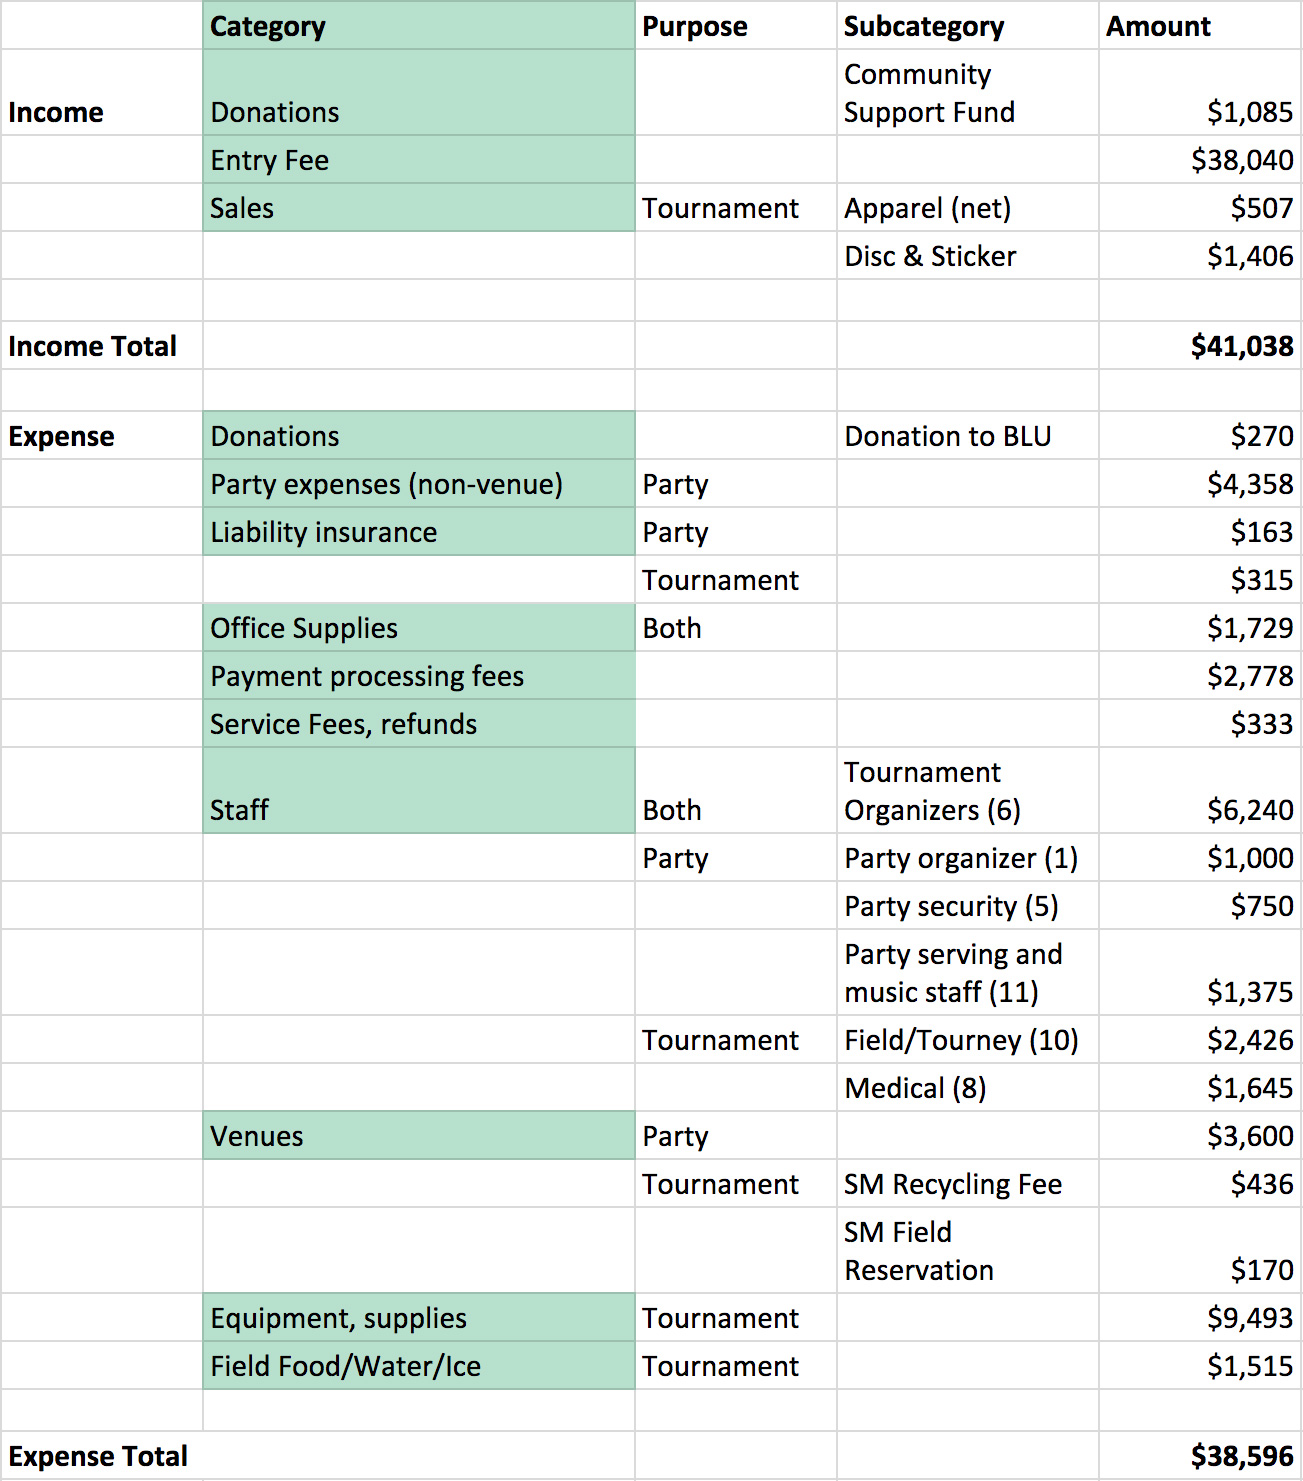Click the Amount column header
The height and width of the screenshot is (1481, 1303).
coord(1199,26)
